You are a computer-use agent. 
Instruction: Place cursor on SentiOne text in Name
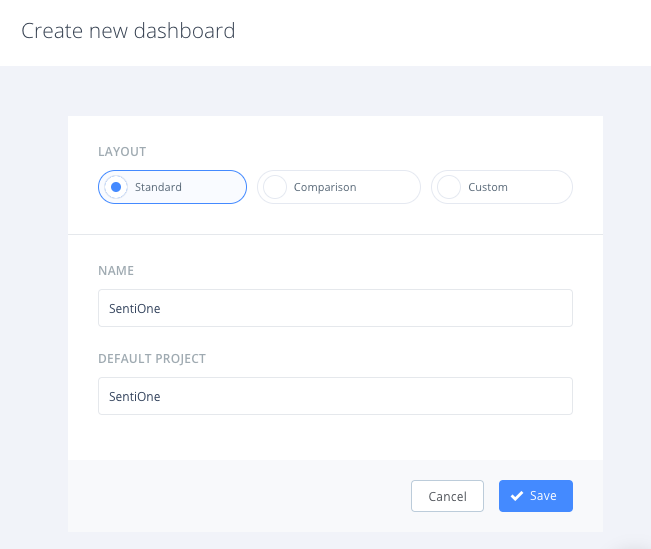coord(135,309)
